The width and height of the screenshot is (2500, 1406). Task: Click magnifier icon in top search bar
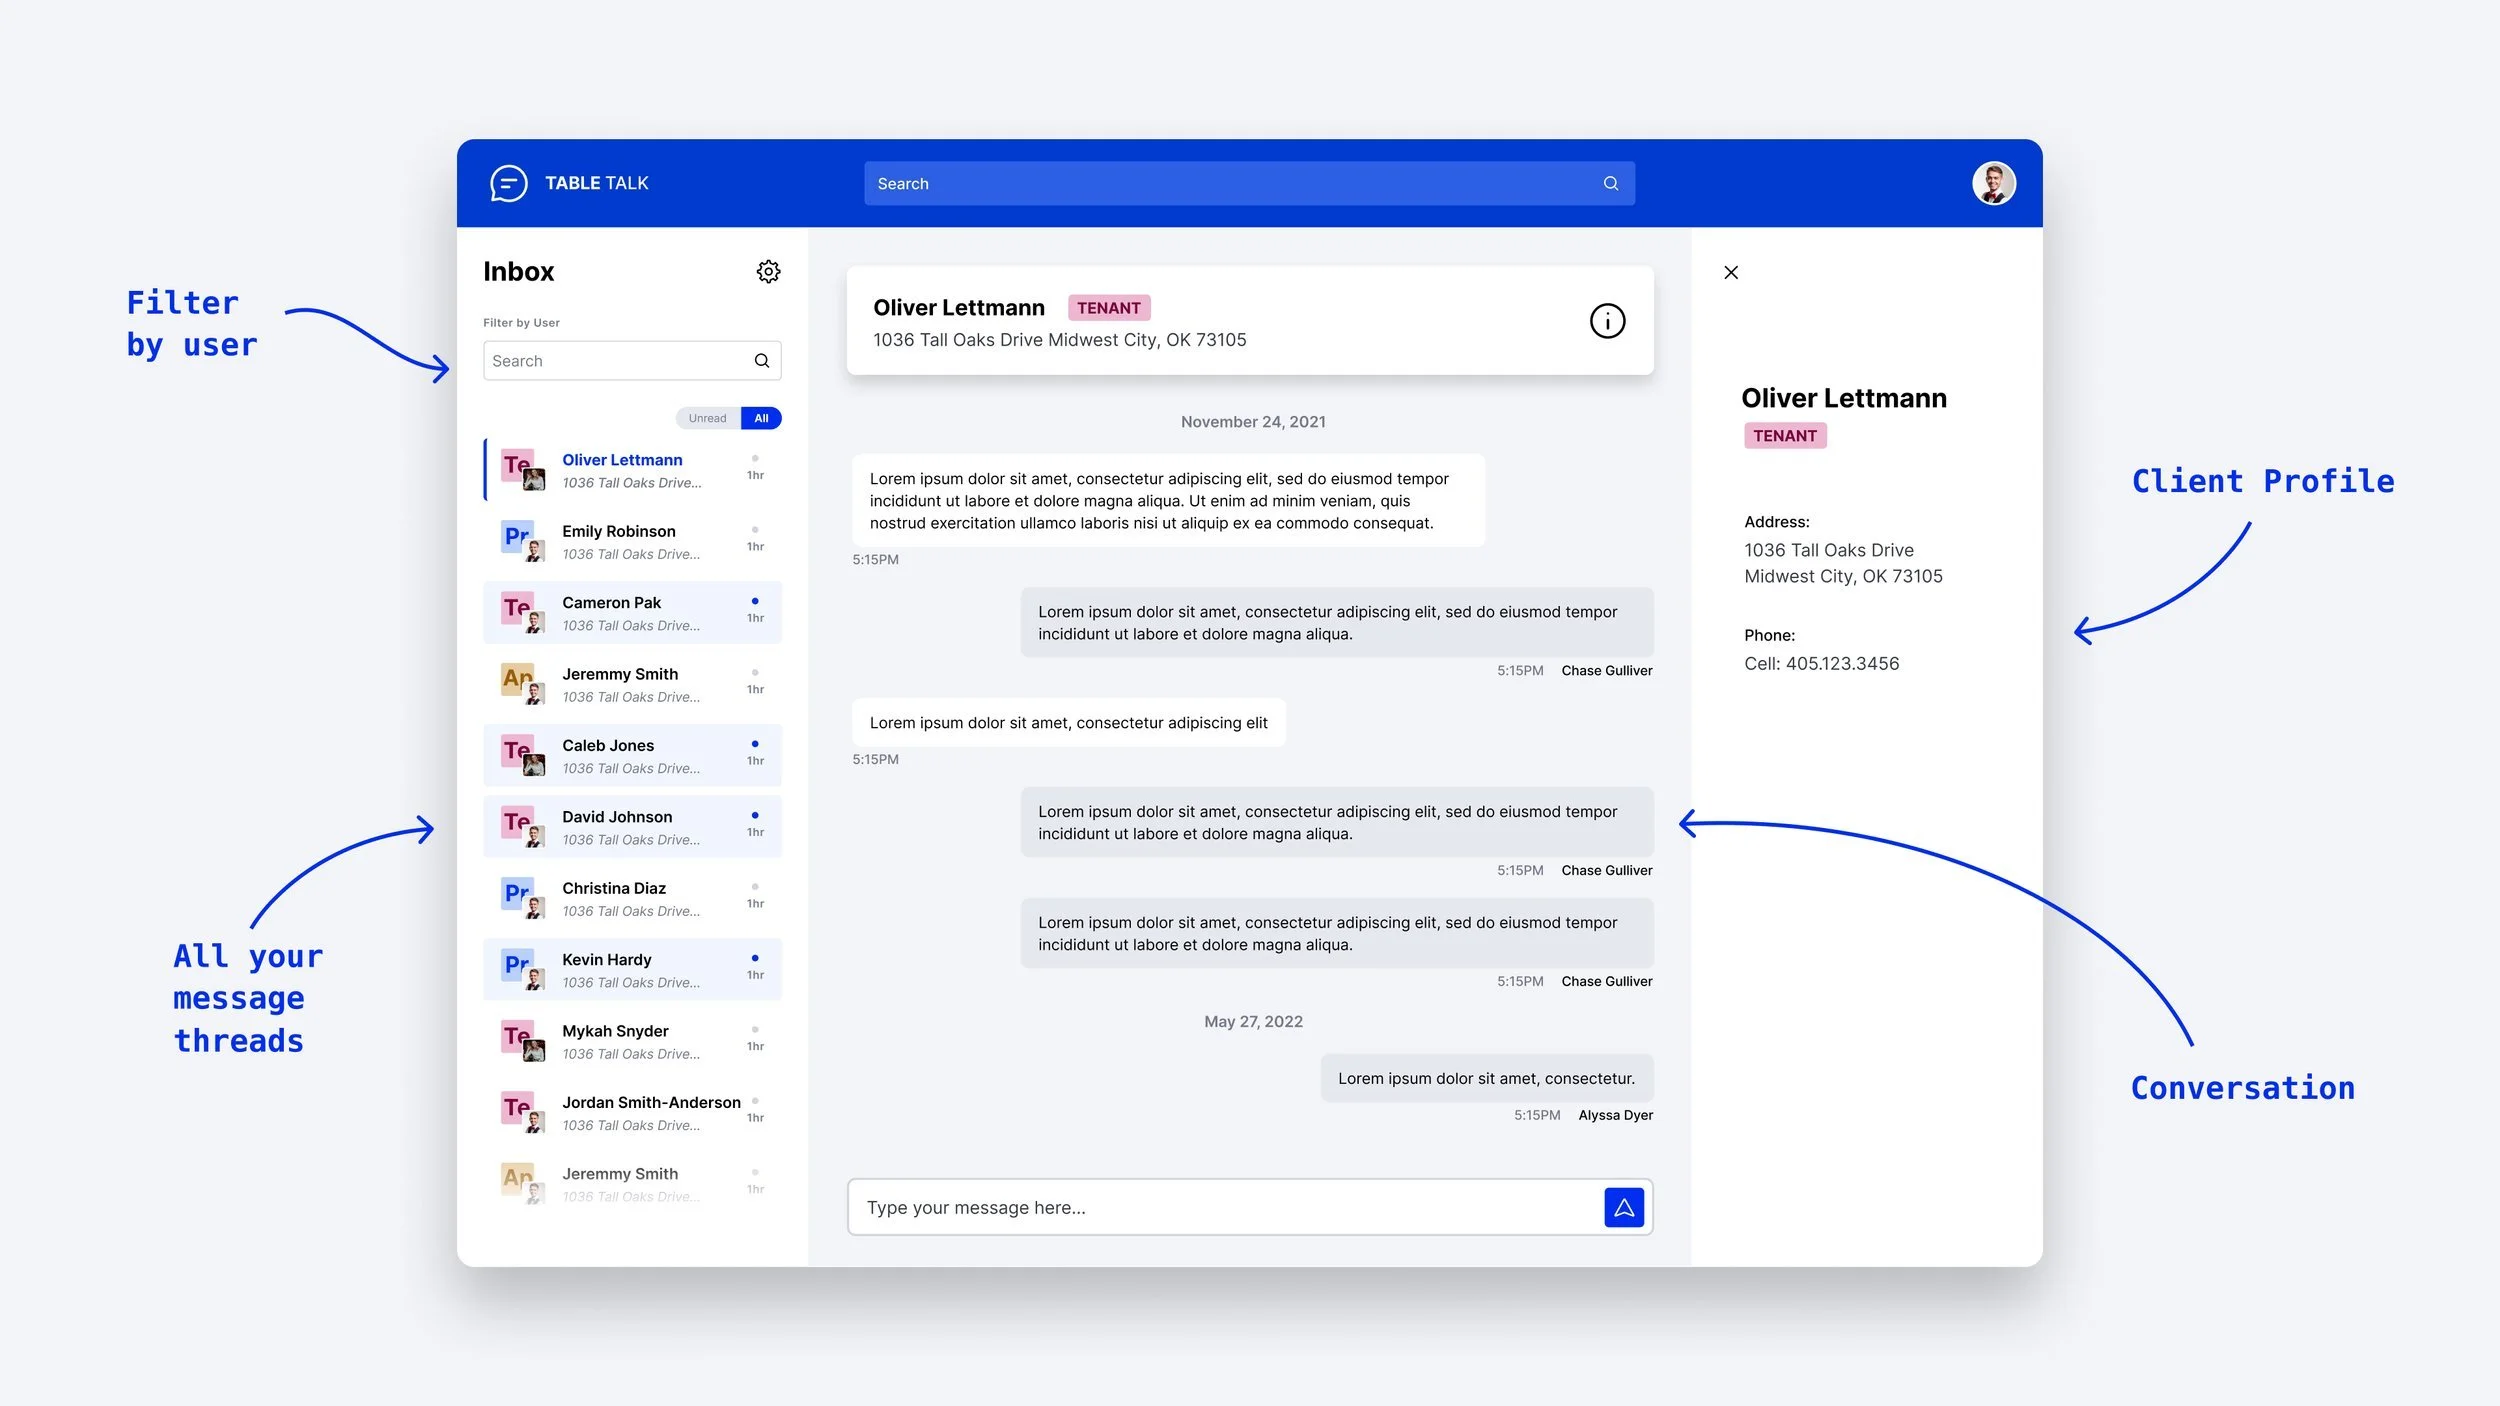click(1610, 184)
